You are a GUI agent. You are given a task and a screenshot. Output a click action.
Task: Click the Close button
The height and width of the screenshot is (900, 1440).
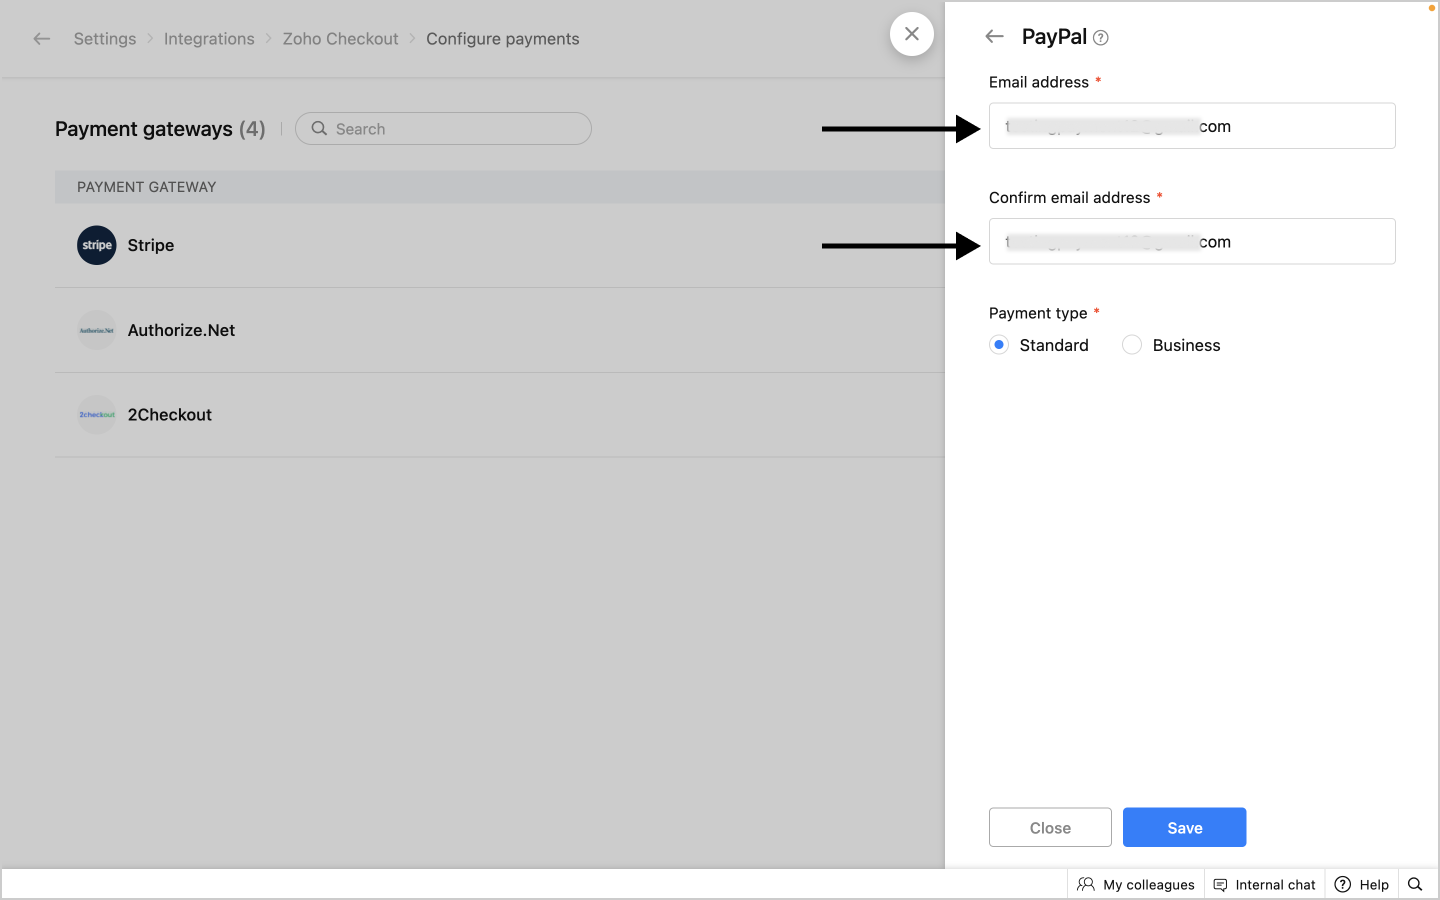point(1050,827)
